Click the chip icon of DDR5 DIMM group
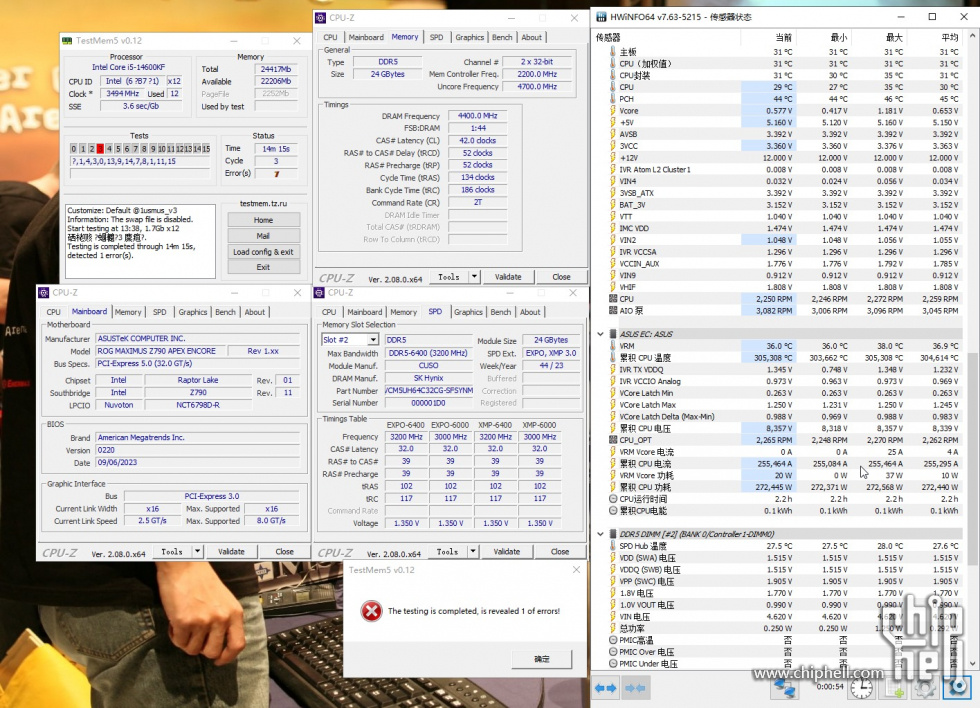 click(x=613, y=534)
